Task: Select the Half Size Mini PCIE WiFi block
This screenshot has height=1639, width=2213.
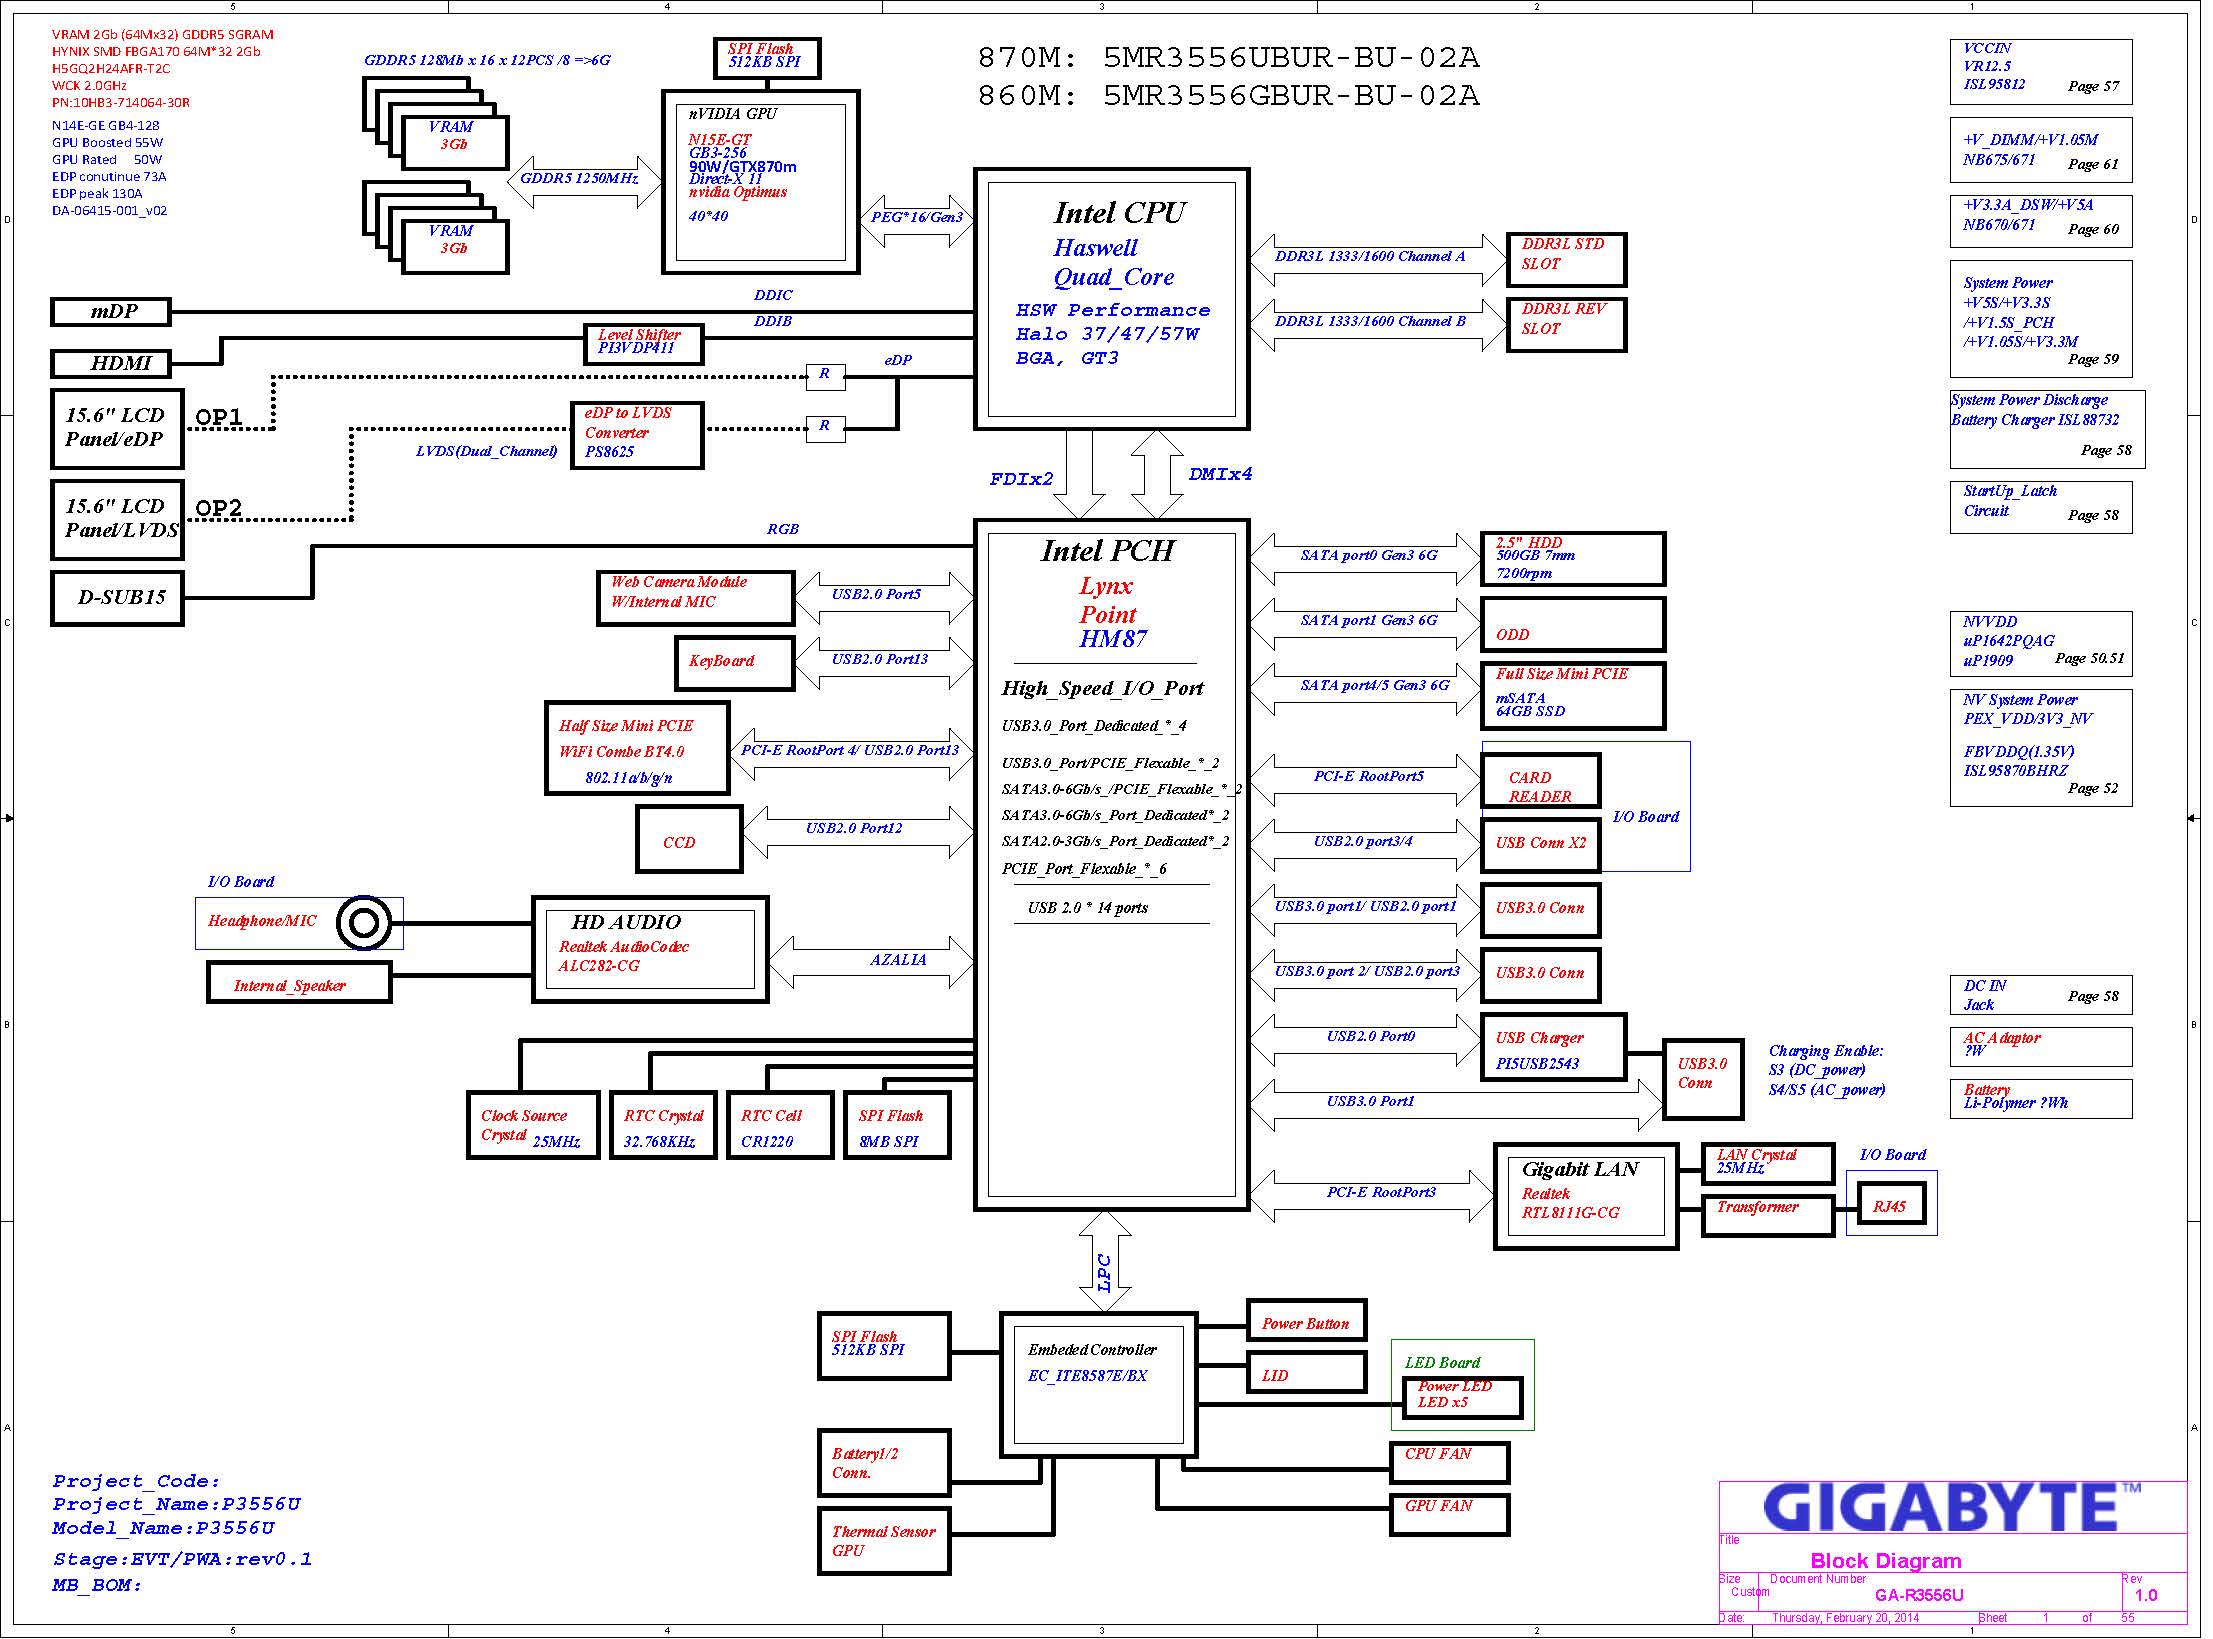Action: click(637, 748)
